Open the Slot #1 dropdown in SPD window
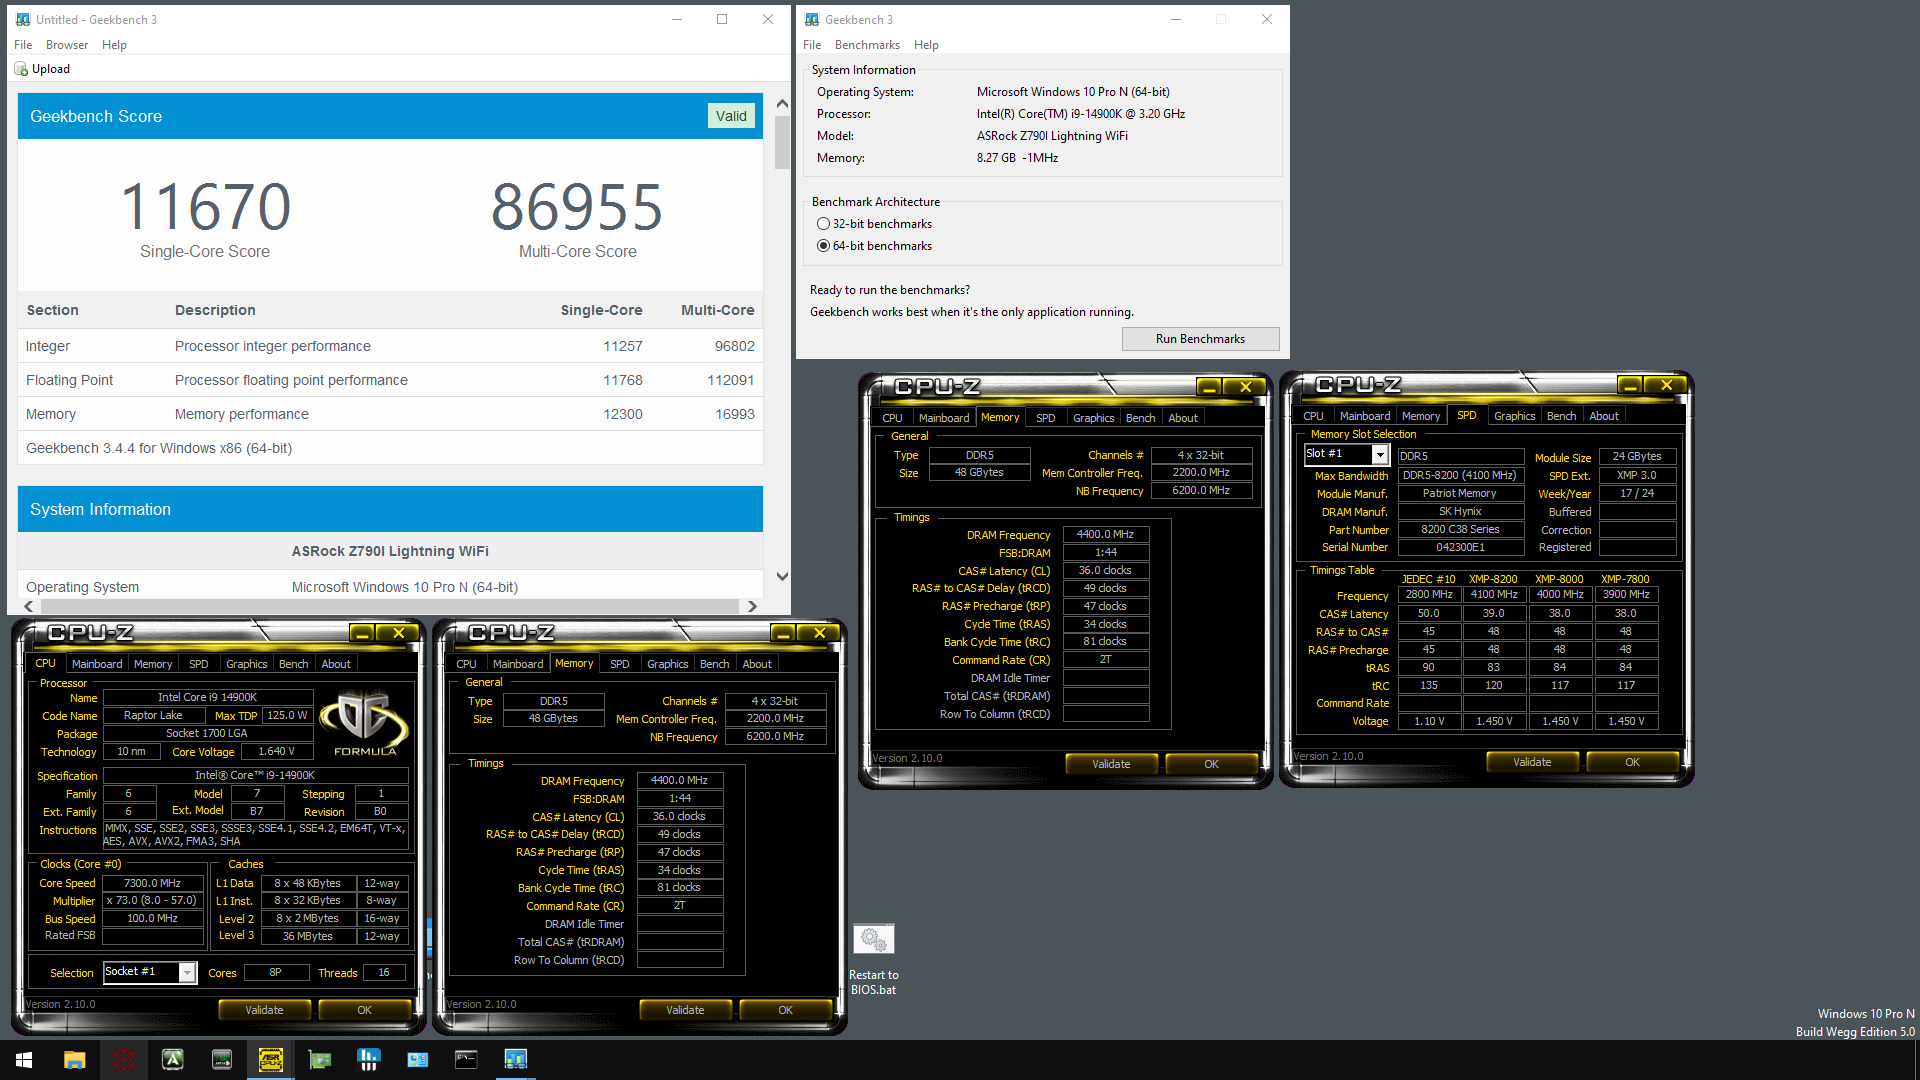 [1380, 455]
